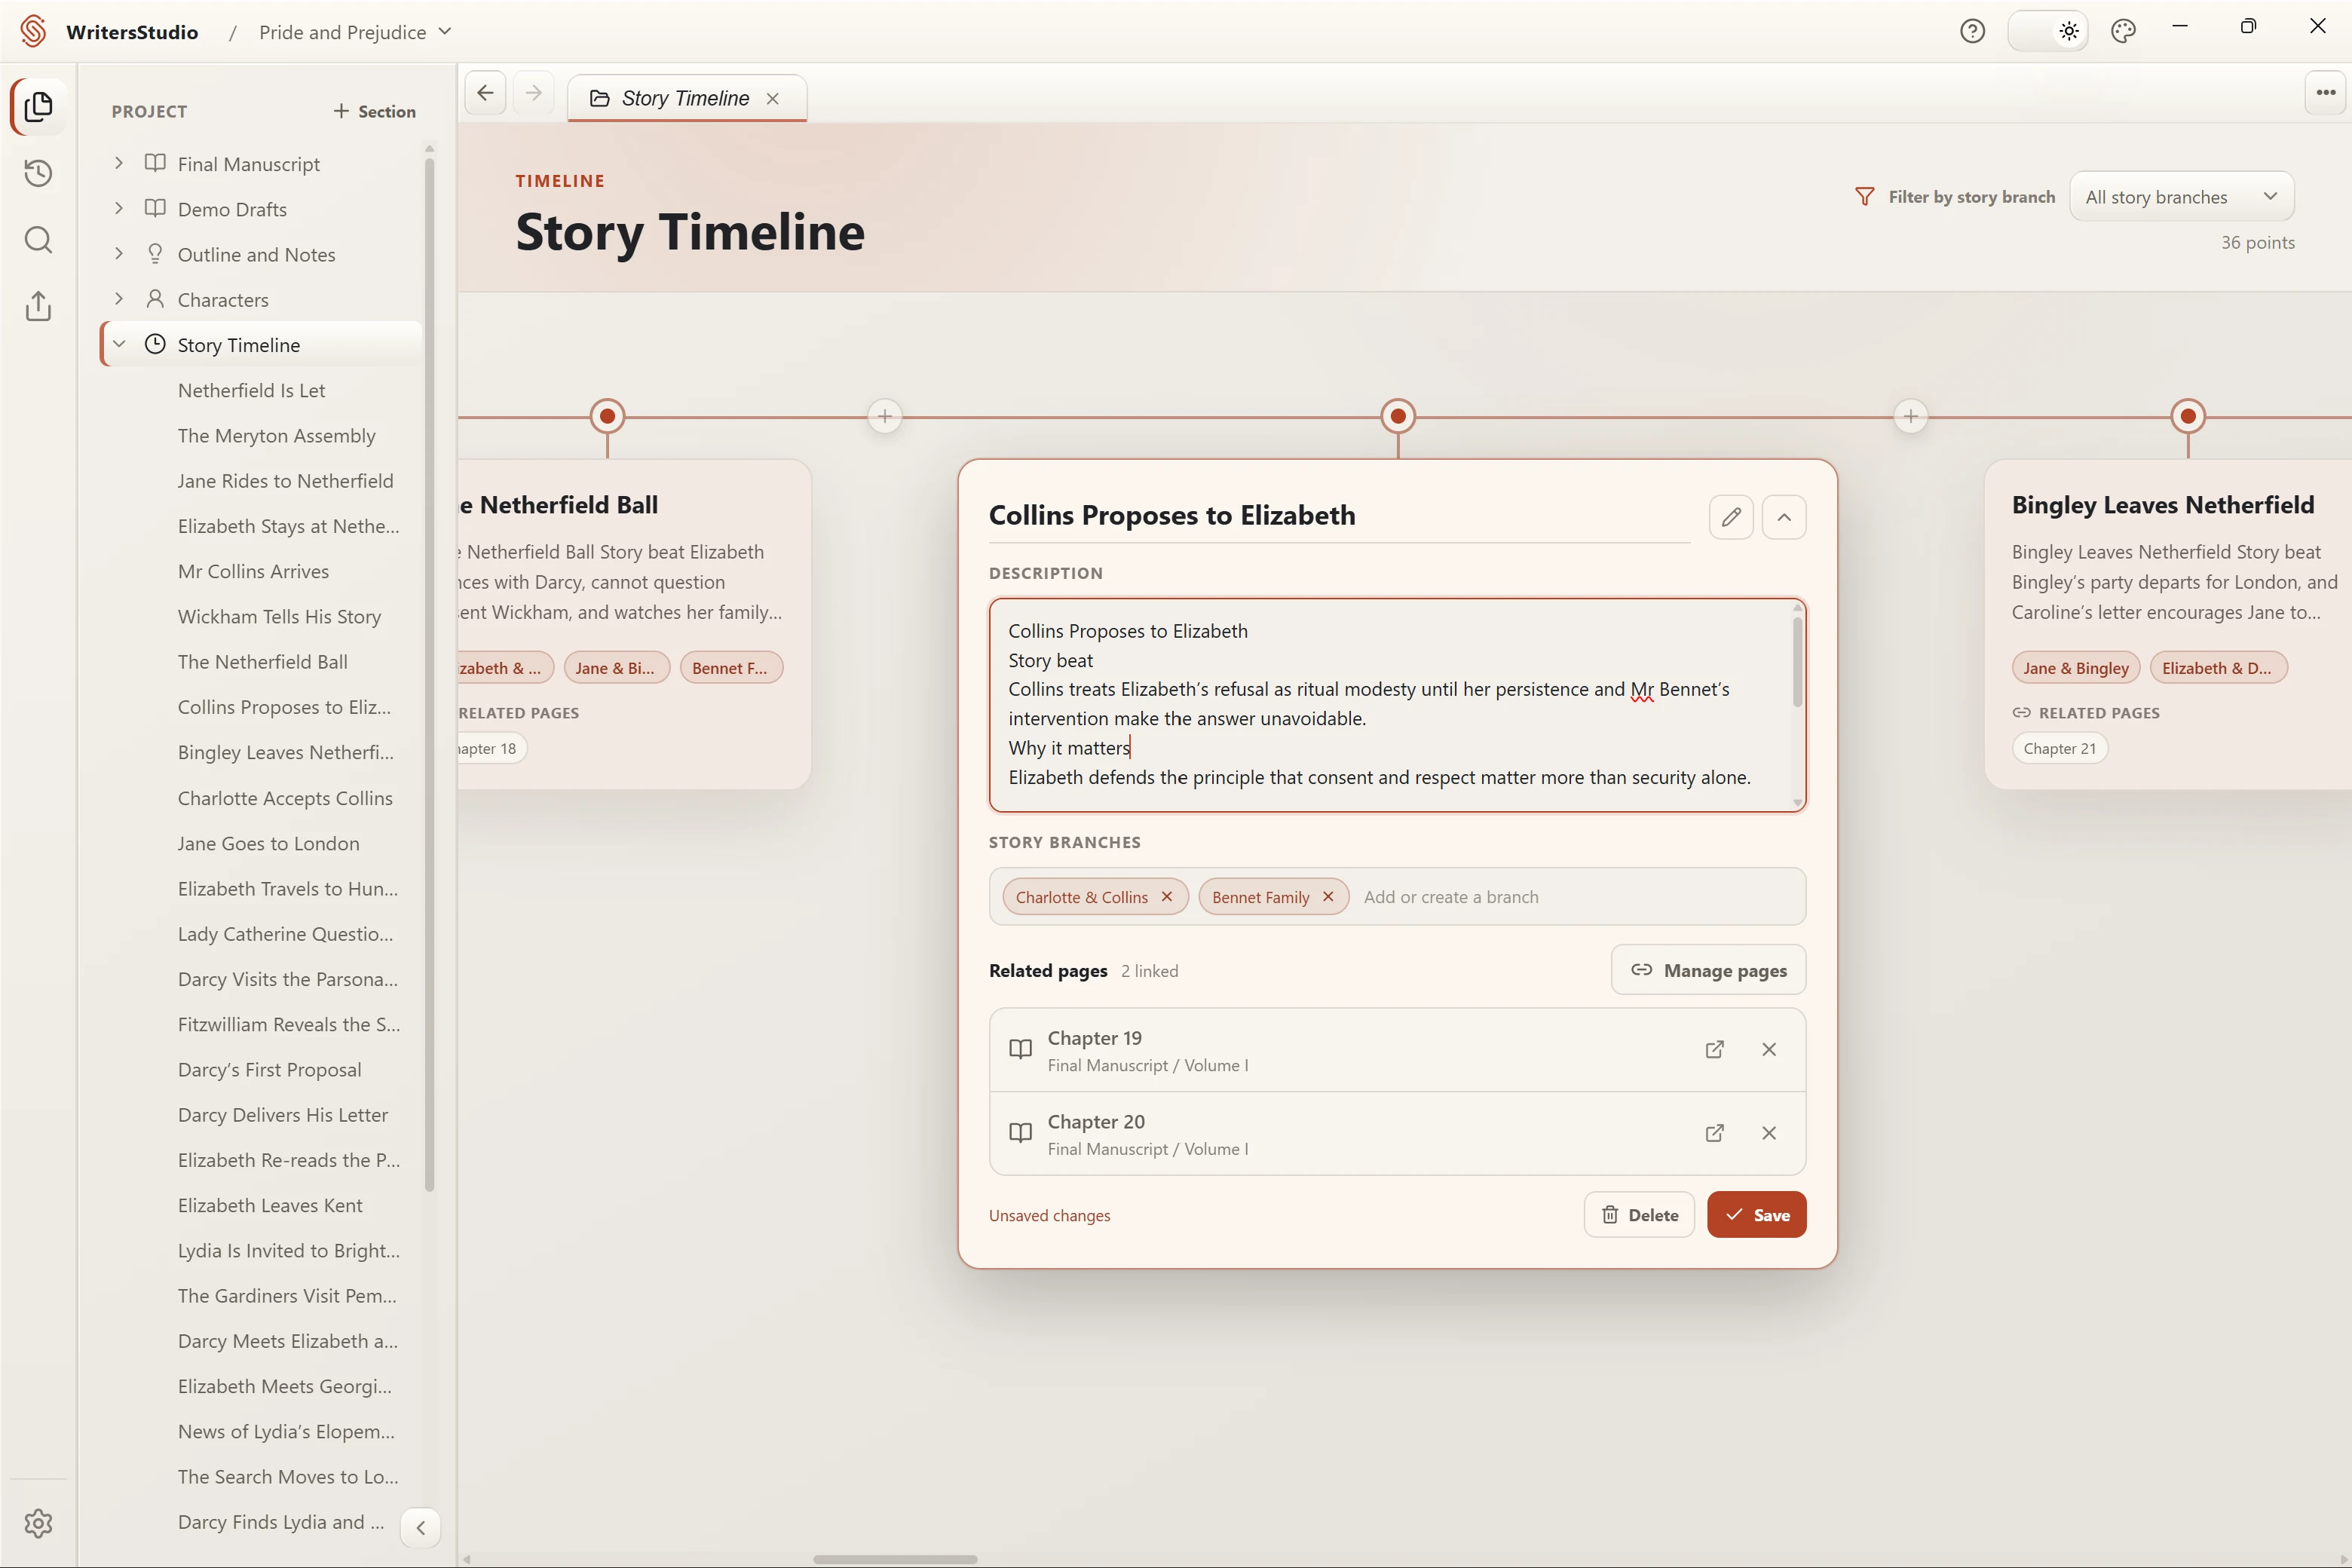This screenshot has width=2352, height=1568.
Task: Open the three-dot more options menu
Action: point(2325,93)
